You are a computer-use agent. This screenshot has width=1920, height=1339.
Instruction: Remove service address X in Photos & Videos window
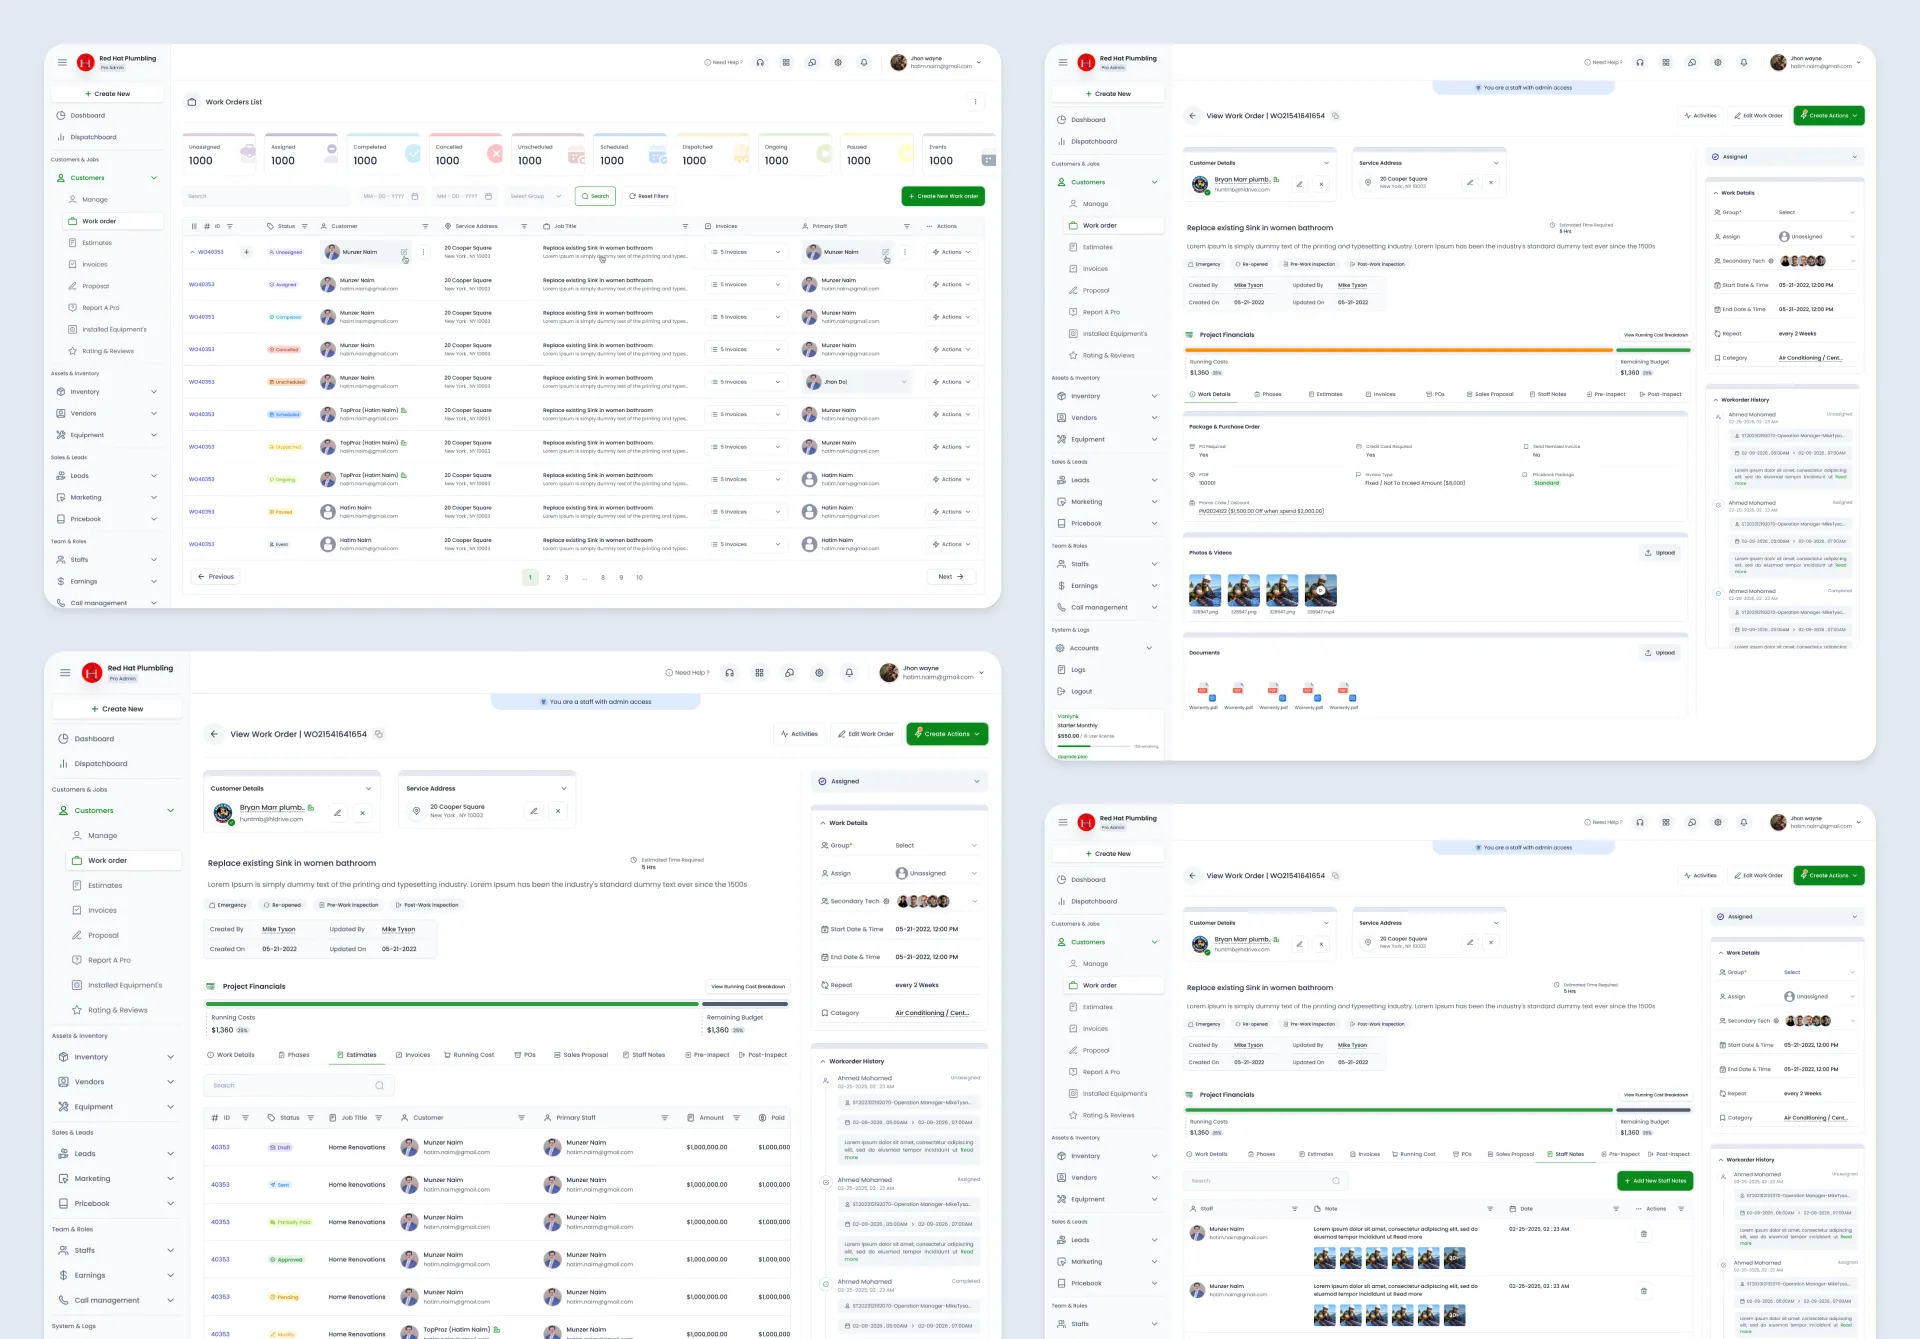point(1491,183)
